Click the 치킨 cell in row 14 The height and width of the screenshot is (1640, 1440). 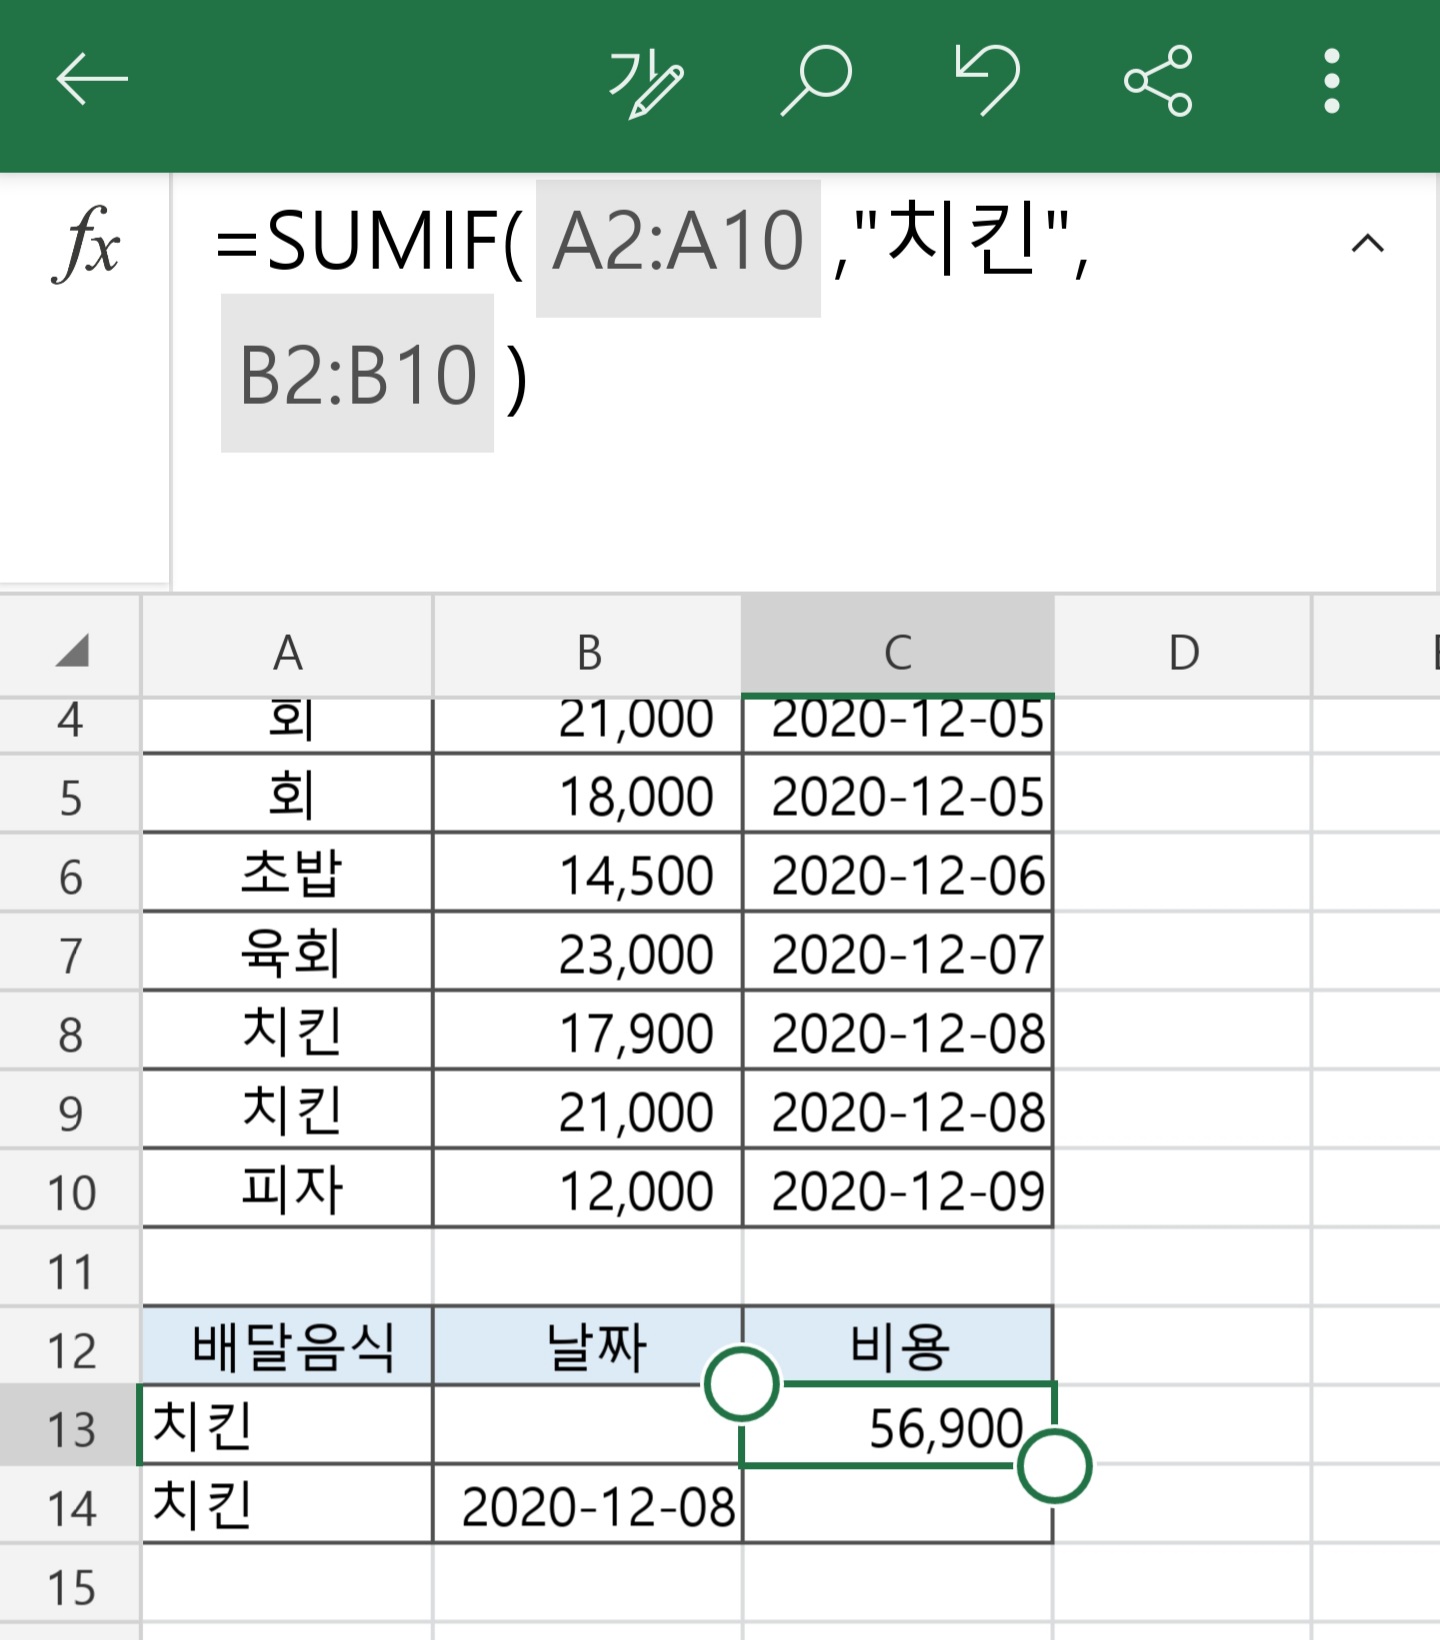pos(288,1505)
